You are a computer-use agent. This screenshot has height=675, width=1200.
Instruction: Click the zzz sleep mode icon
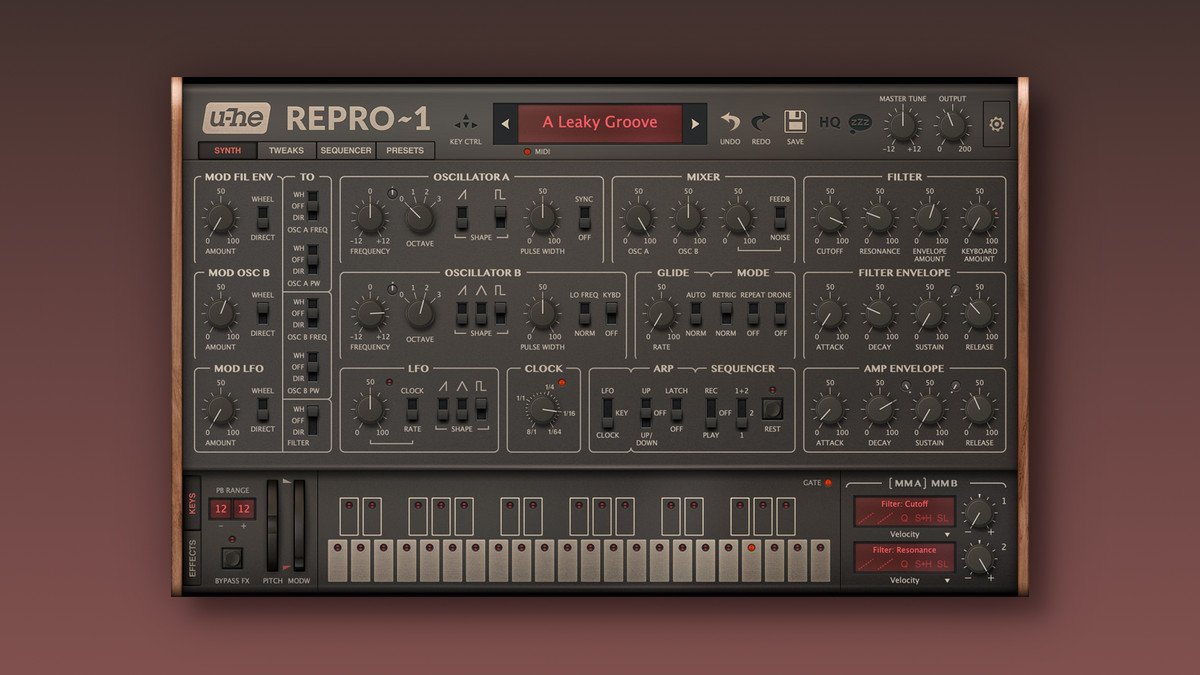859,123
